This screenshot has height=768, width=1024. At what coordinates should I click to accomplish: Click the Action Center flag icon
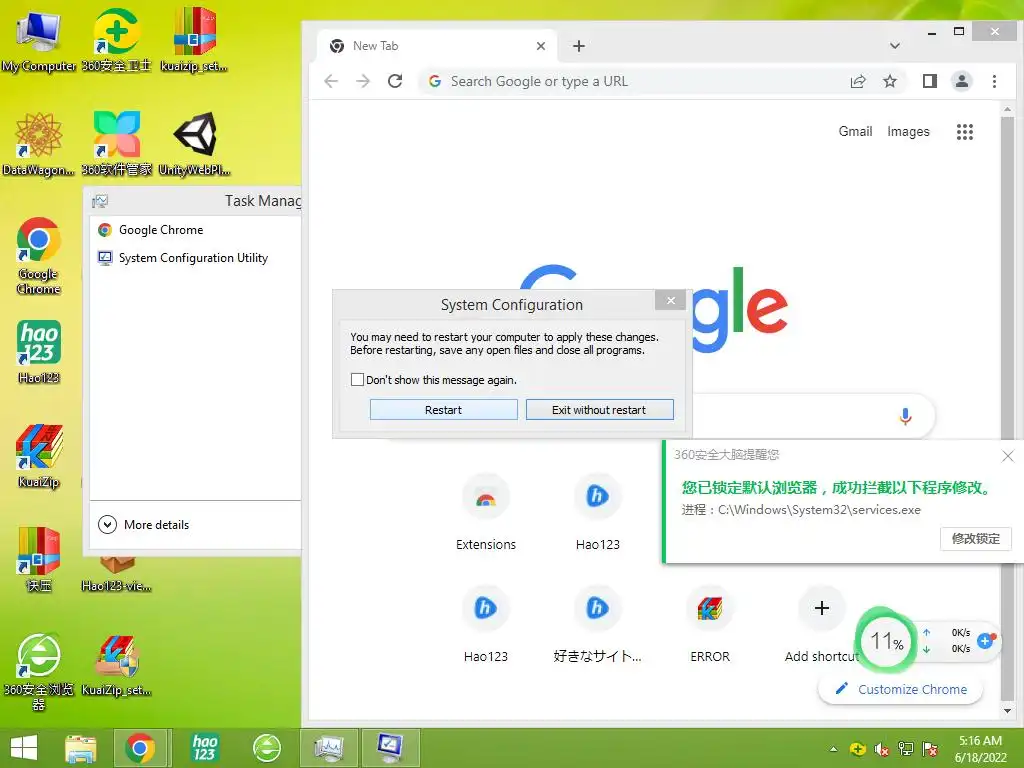coord(930,749)
